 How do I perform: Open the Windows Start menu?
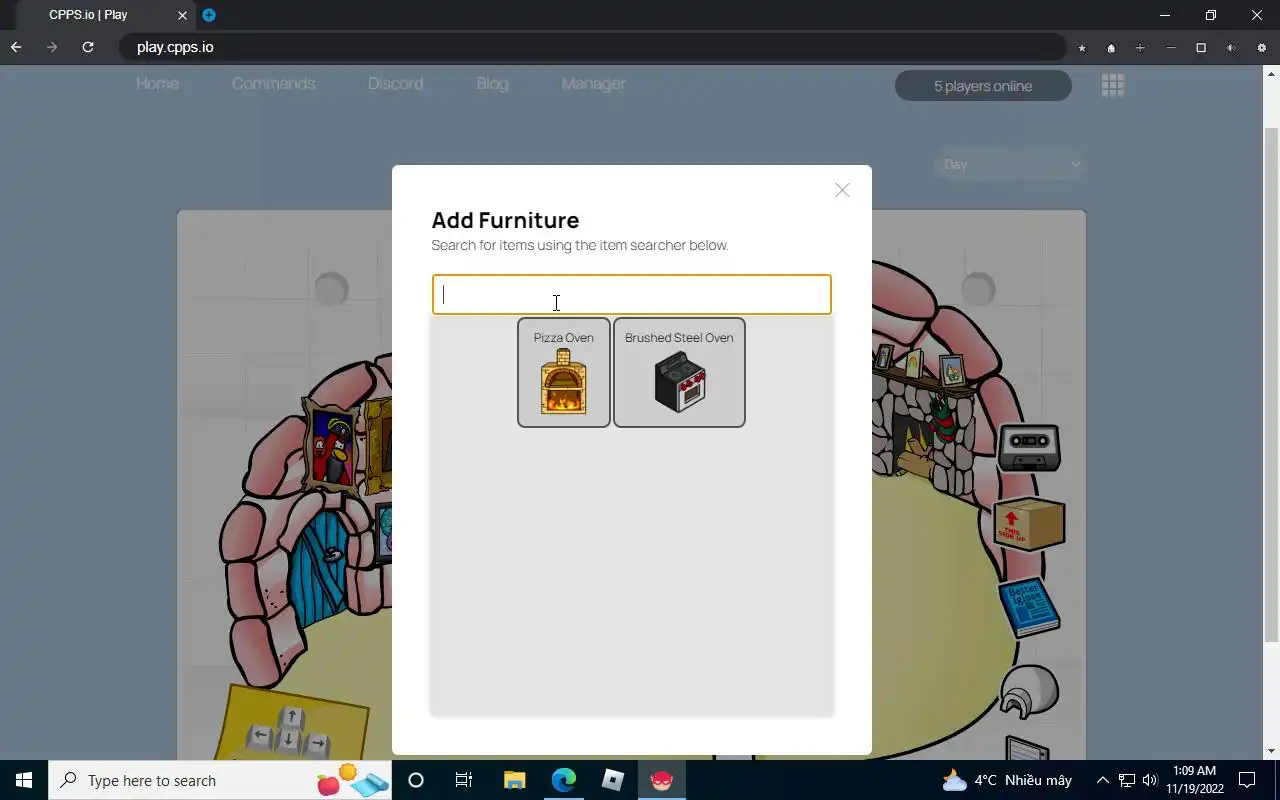point(24,780)
